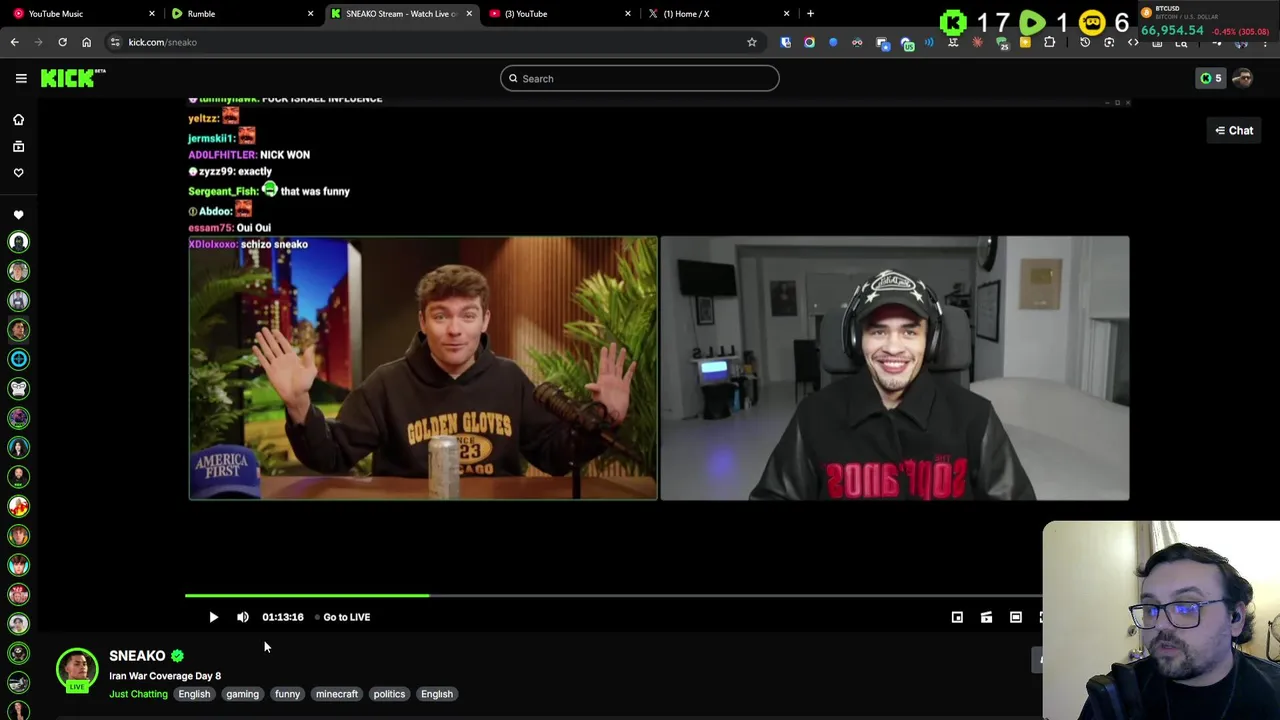Select the minecraft tag
Viewport: 1280px width, 720px height.
click(x=337, y=694)
